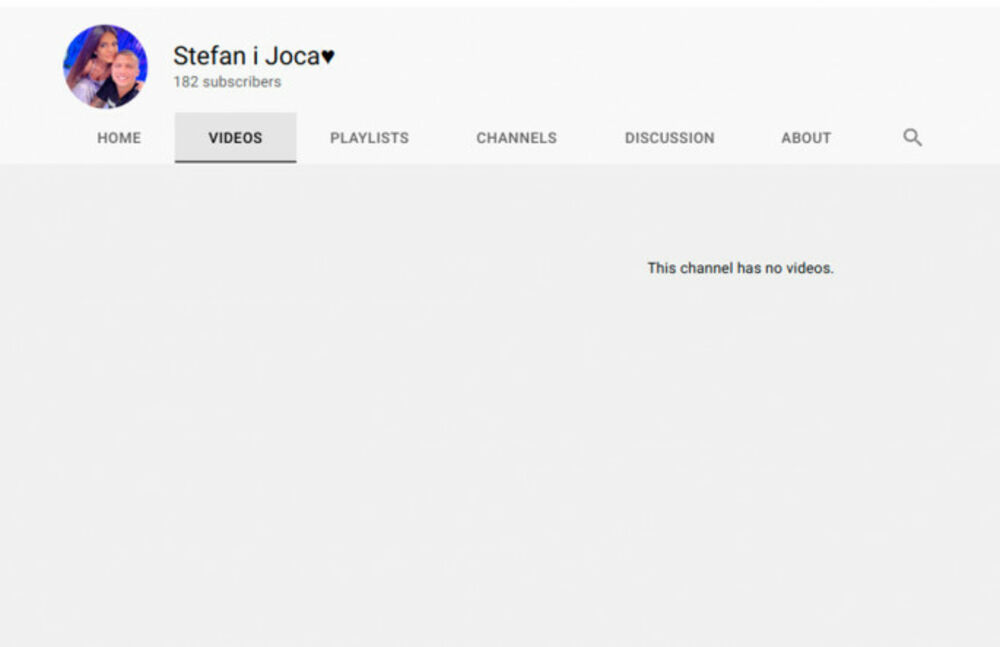Click the 182 subscribers count

227,82
